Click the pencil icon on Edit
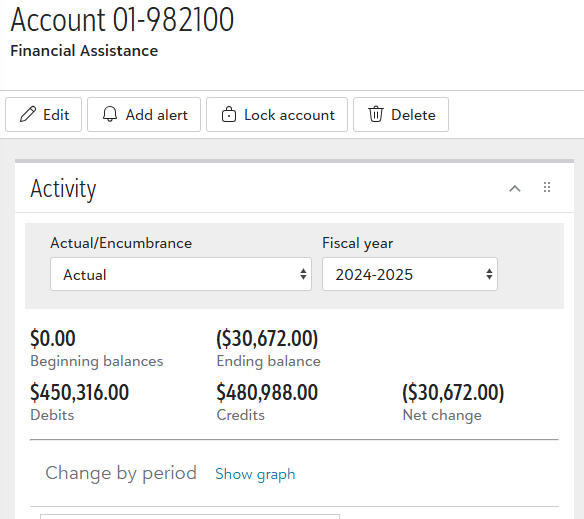The image size is (584, 519). (28, 114)
